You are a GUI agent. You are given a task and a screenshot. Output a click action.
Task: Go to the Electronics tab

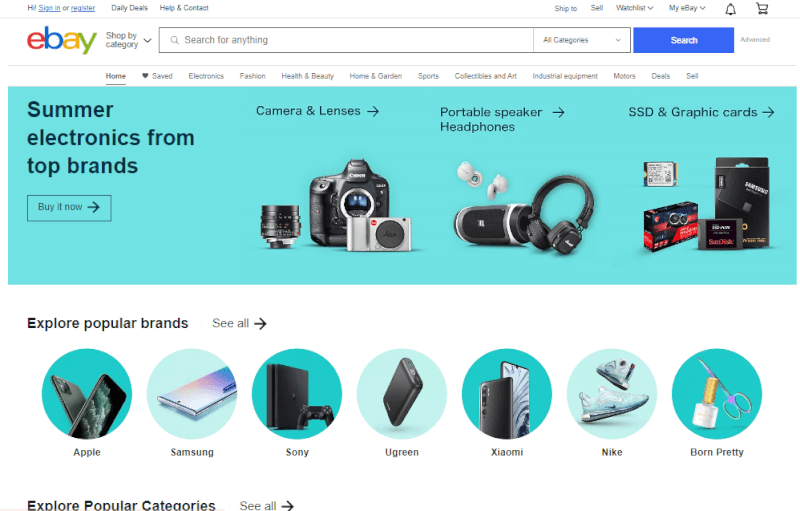point(206,76)
